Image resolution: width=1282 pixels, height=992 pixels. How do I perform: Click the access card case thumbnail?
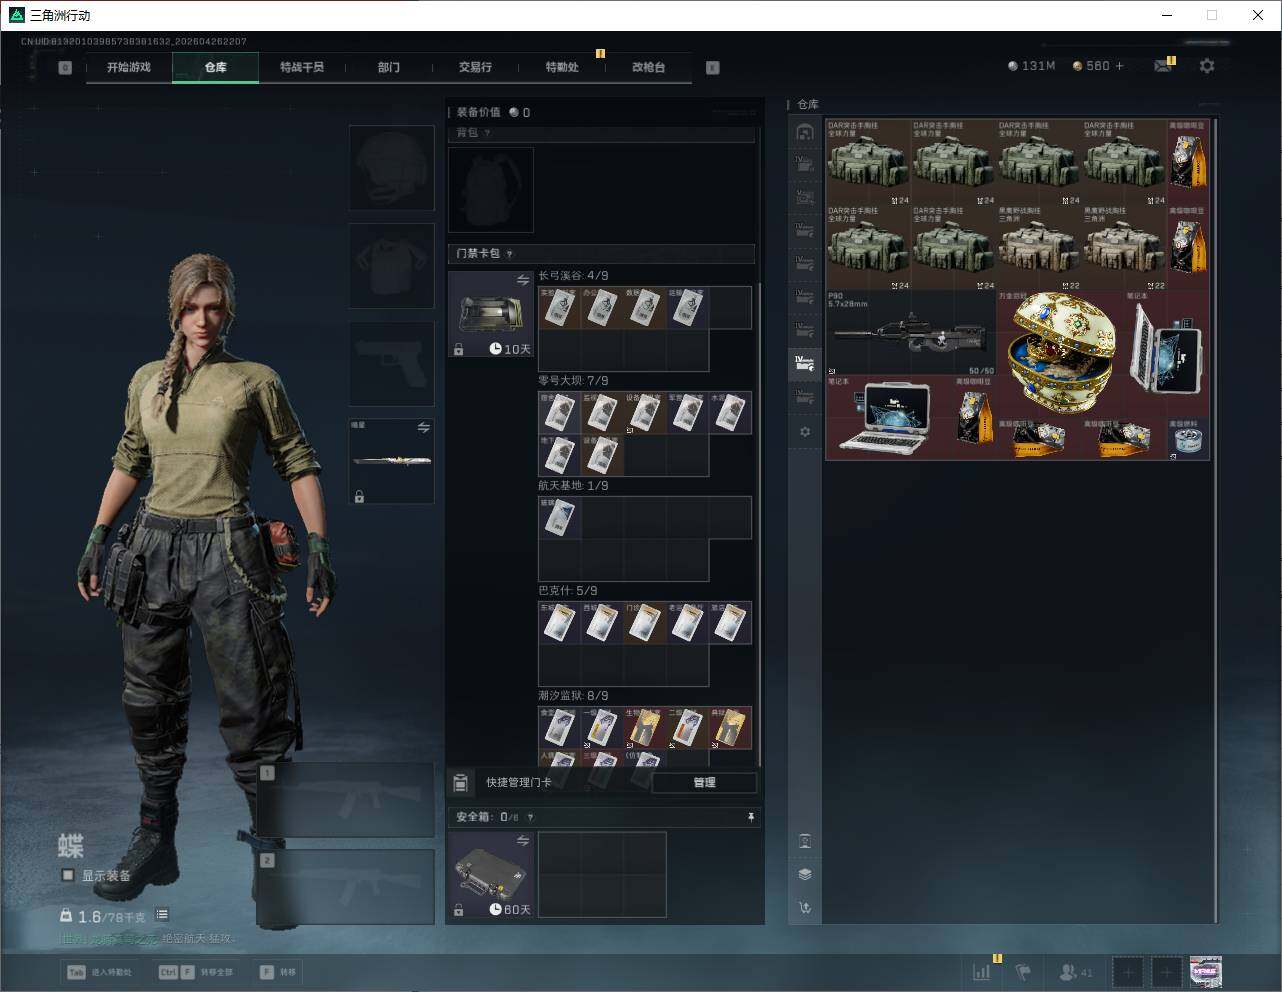(x=491, y=314)
